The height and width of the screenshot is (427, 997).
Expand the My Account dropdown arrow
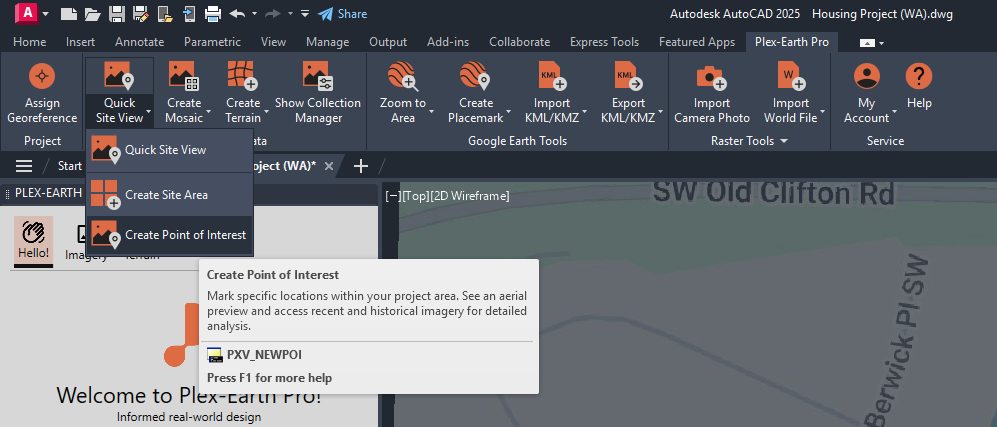tap(895, 111)
